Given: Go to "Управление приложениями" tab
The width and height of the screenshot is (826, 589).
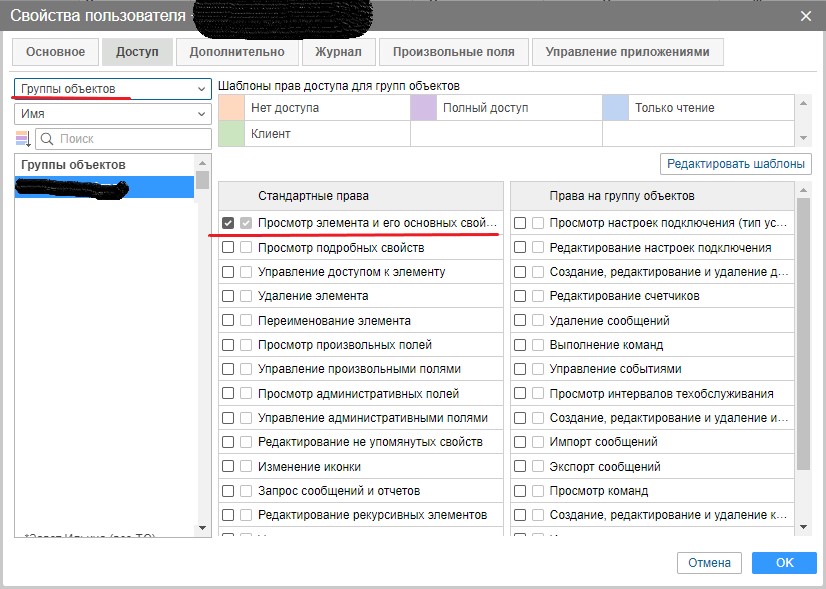Looking at the screenshot, I should pos(628,52).
